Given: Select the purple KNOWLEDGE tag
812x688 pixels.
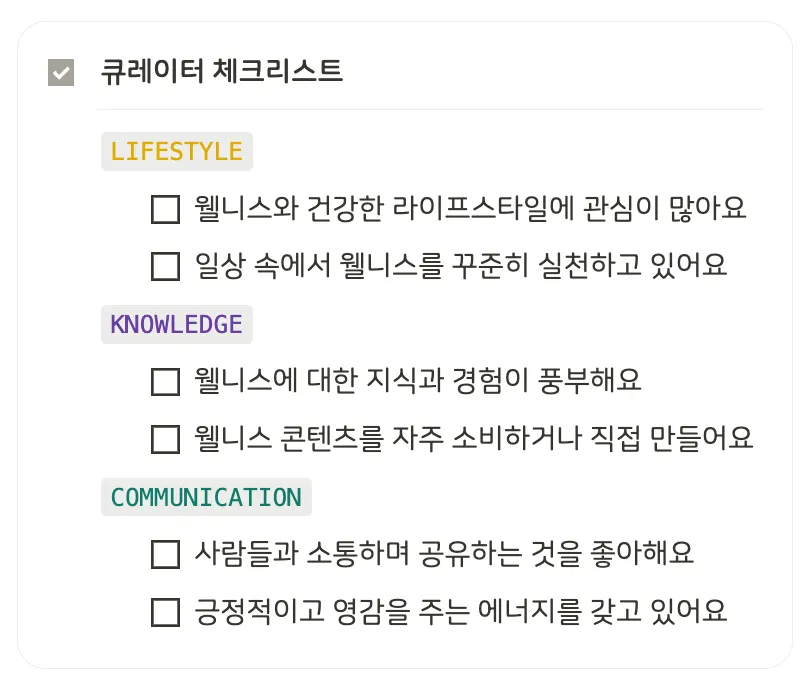Looking at the screenshot, I should (x=177, y=325).
